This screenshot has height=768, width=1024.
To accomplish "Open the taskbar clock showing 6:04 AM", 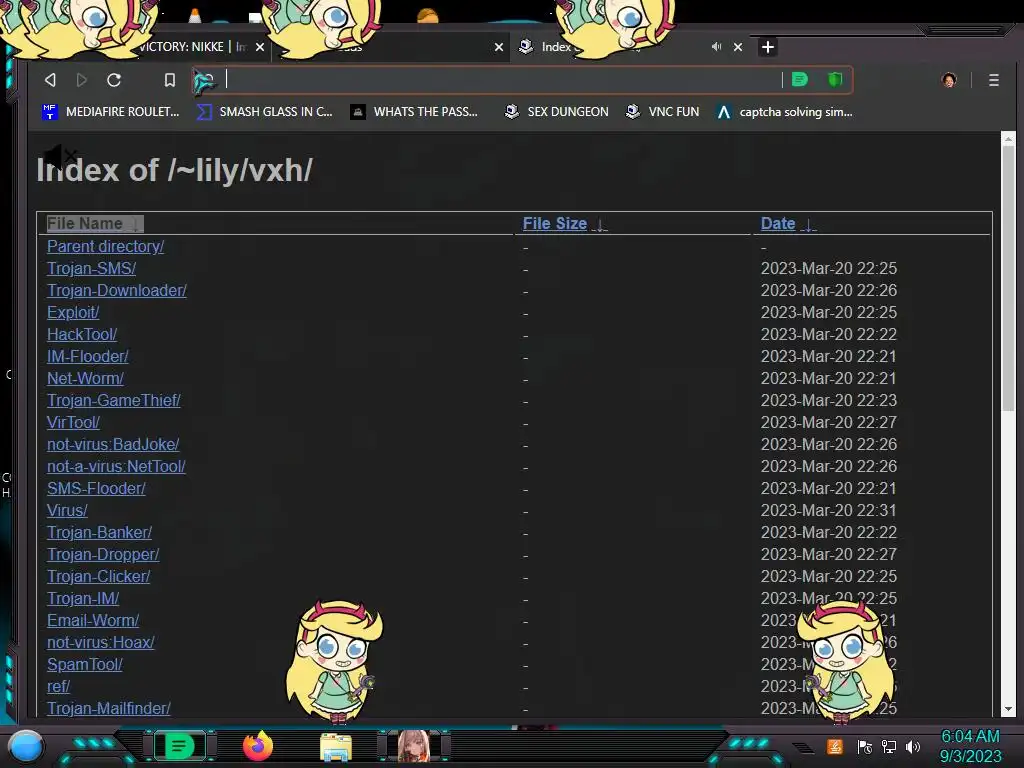I will (970, 746).
